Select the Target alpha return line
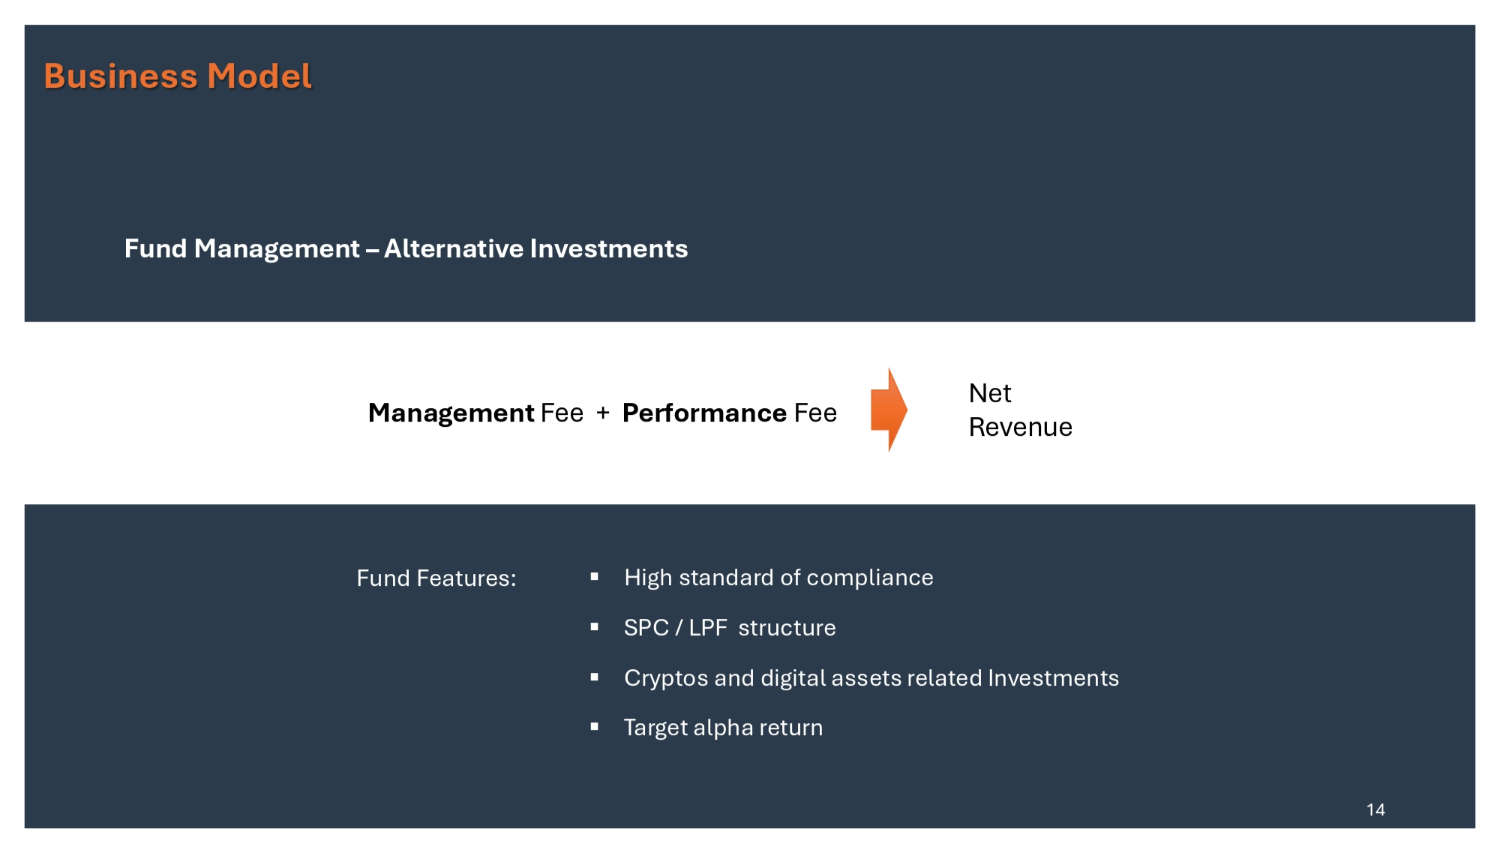This screenshot has width=1500, height=853. click(723, 728)
